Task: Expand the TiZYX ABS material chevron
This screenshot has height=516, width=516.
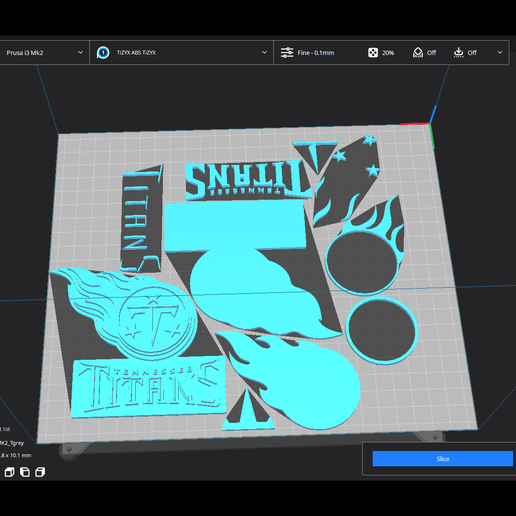Action: coord(264,52)
